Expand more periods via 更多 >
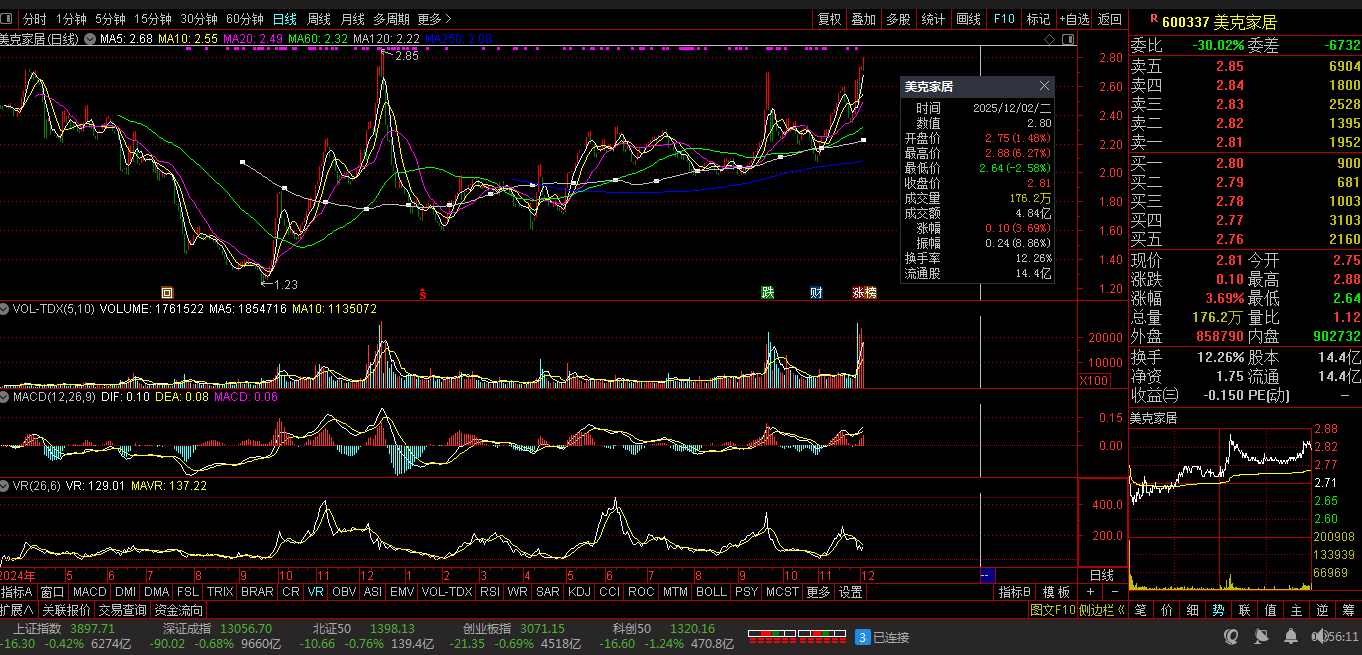The height and width of the screenshot is (655, 1362). pos(434,19)
